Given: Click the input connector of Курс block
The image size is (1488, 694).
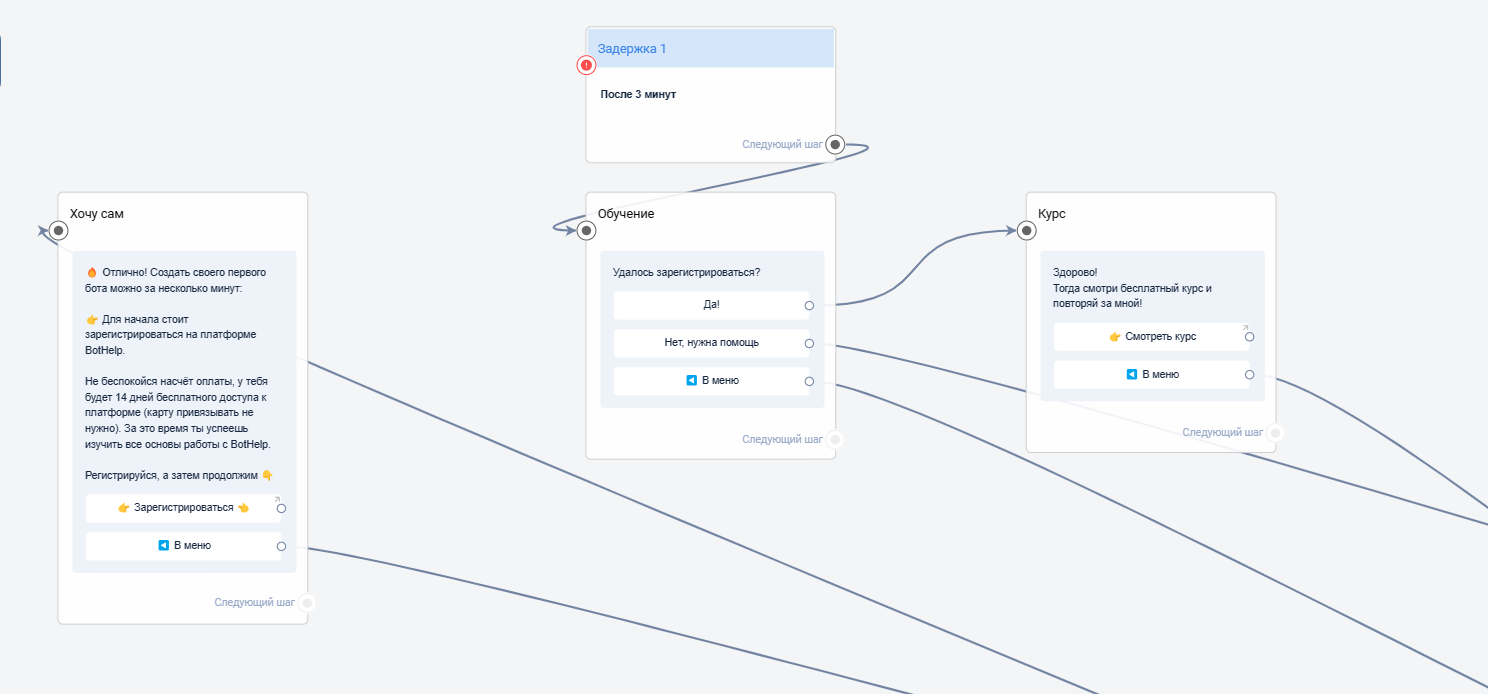Looking at the screenshot, I should [x=1027, y=231].
